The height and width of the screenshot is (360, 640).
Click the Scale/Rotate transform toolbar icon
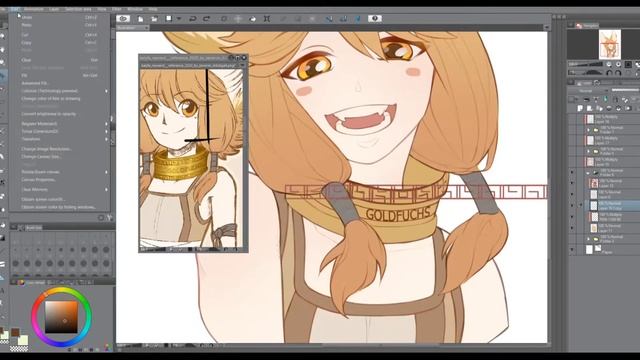coord(267,19)
